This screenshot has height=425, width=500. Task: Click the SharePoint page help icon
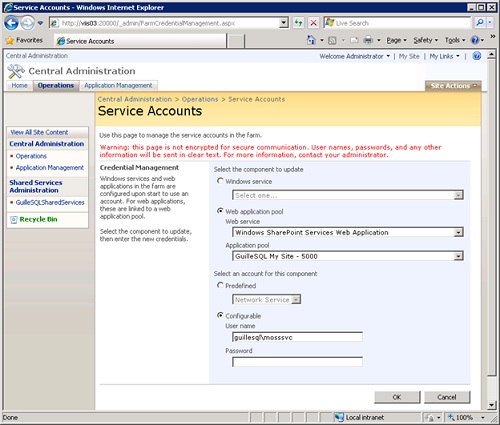click(x=477, y=56)
